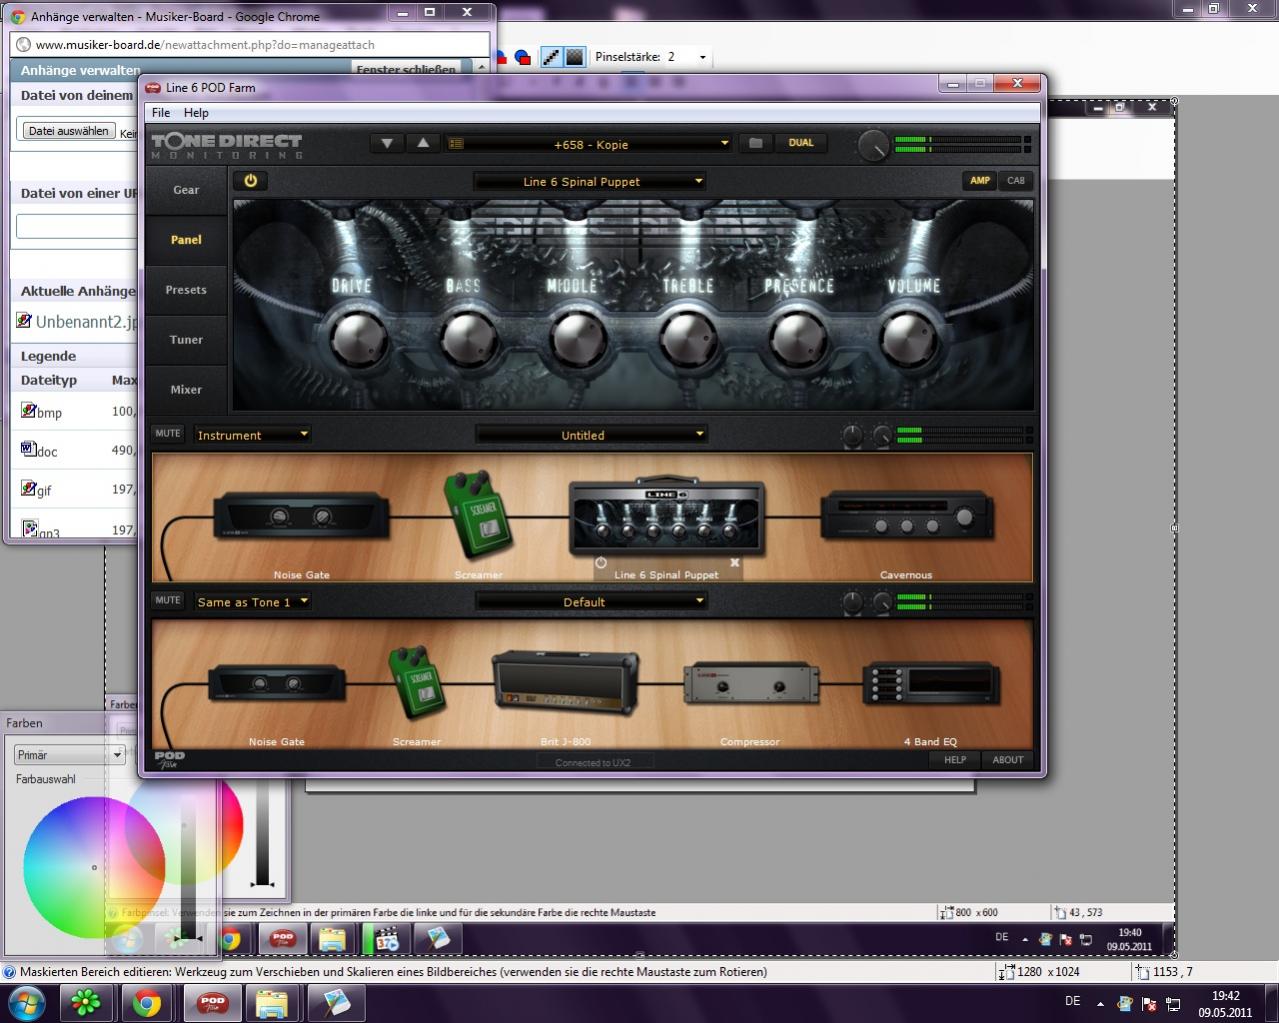Open the File menu in POD Farm

(x=161, y=113)
